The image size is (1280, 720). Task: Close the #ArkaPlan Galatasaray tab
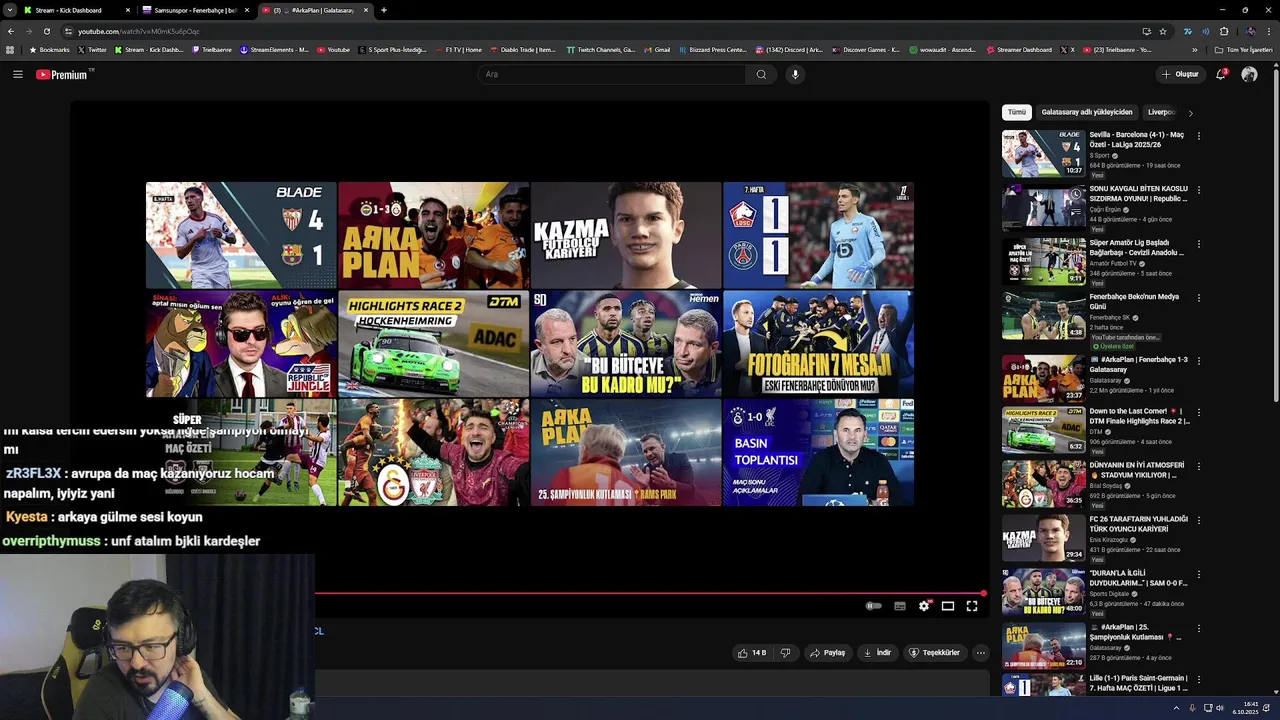366,10
